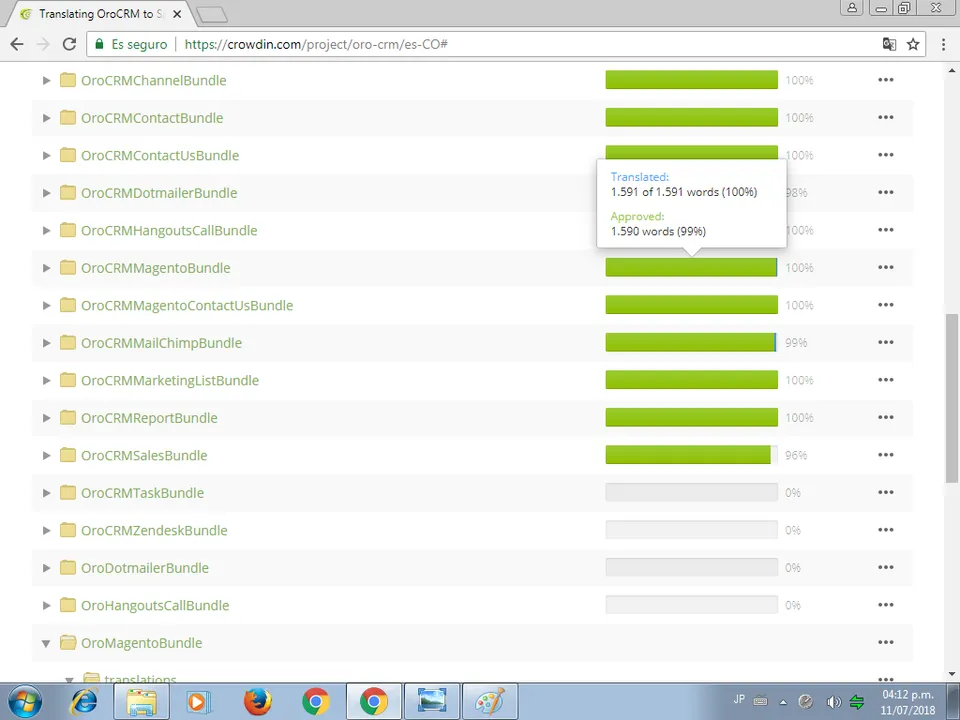
Task: Bookmark this page with the star
Action: (913, 44)
